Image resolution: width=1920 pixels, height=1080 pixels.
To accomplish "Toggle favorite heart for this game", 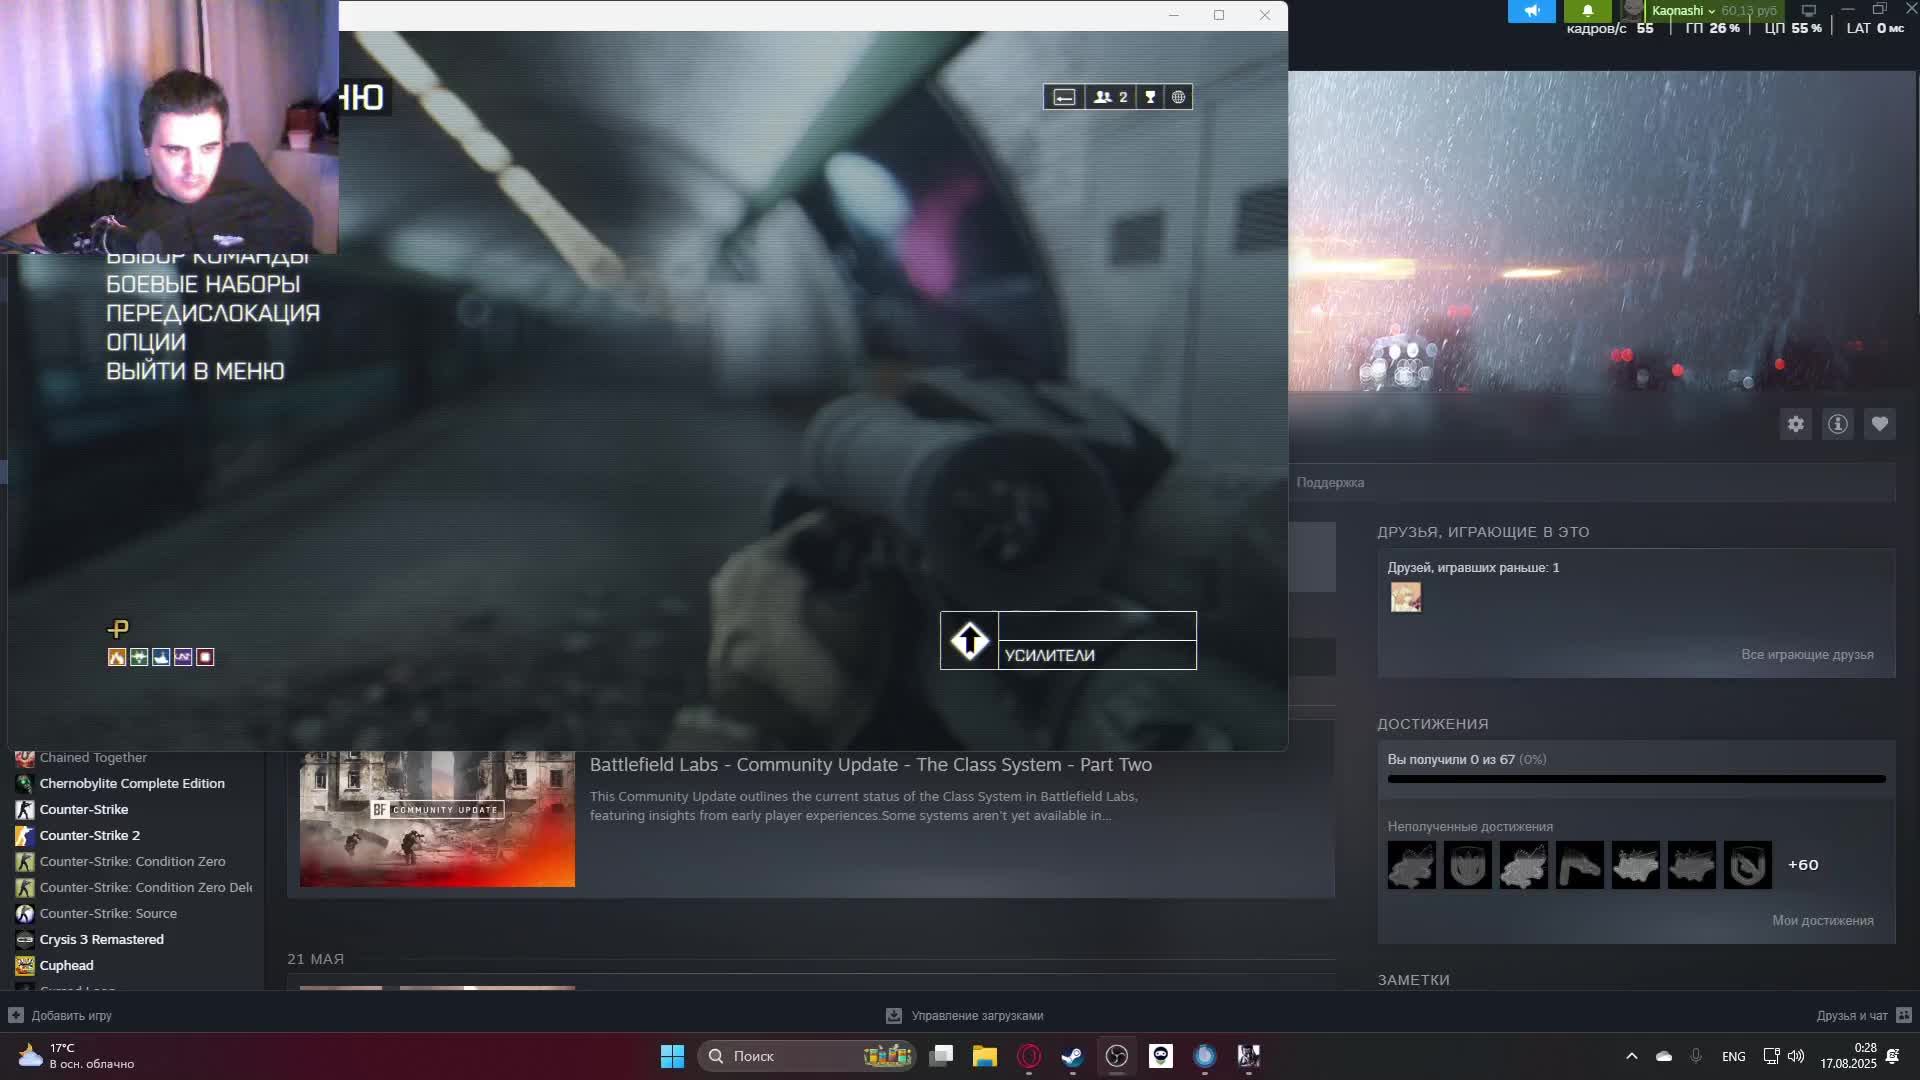I will [x=1880, y=424].
